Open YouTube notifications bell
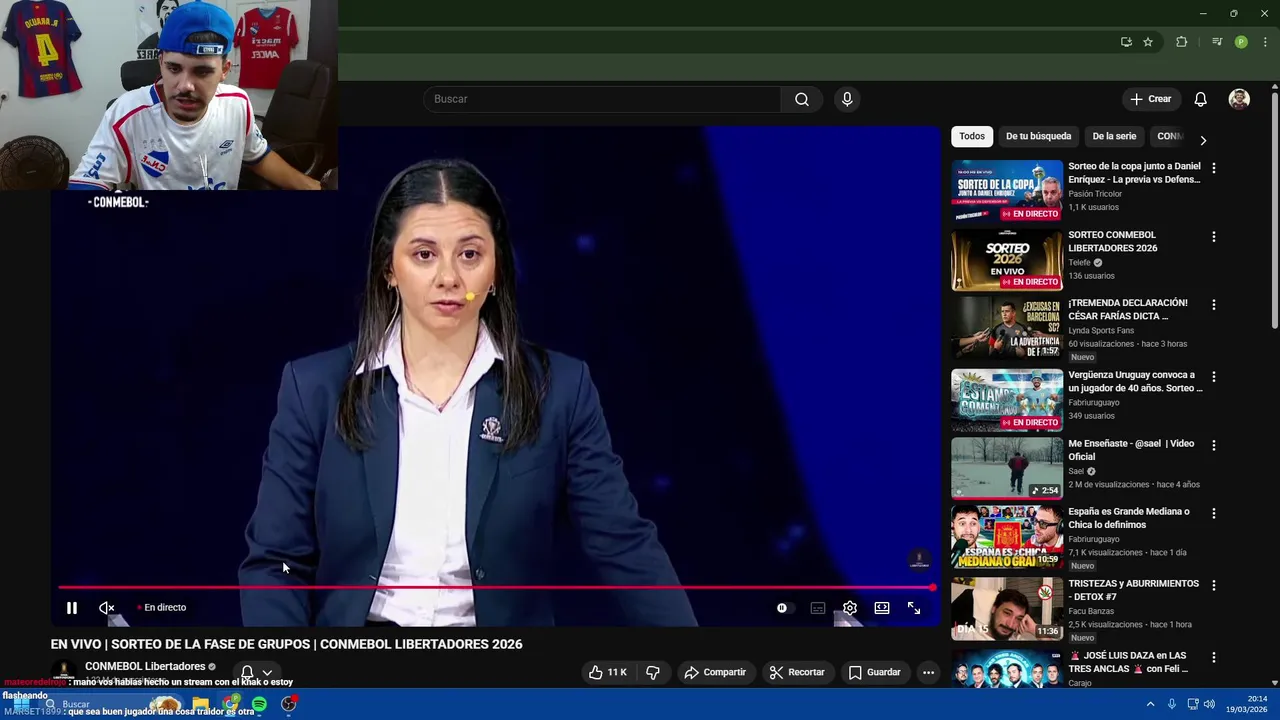The width and height of the screenshot is (1280, 720). [1201, 99]
